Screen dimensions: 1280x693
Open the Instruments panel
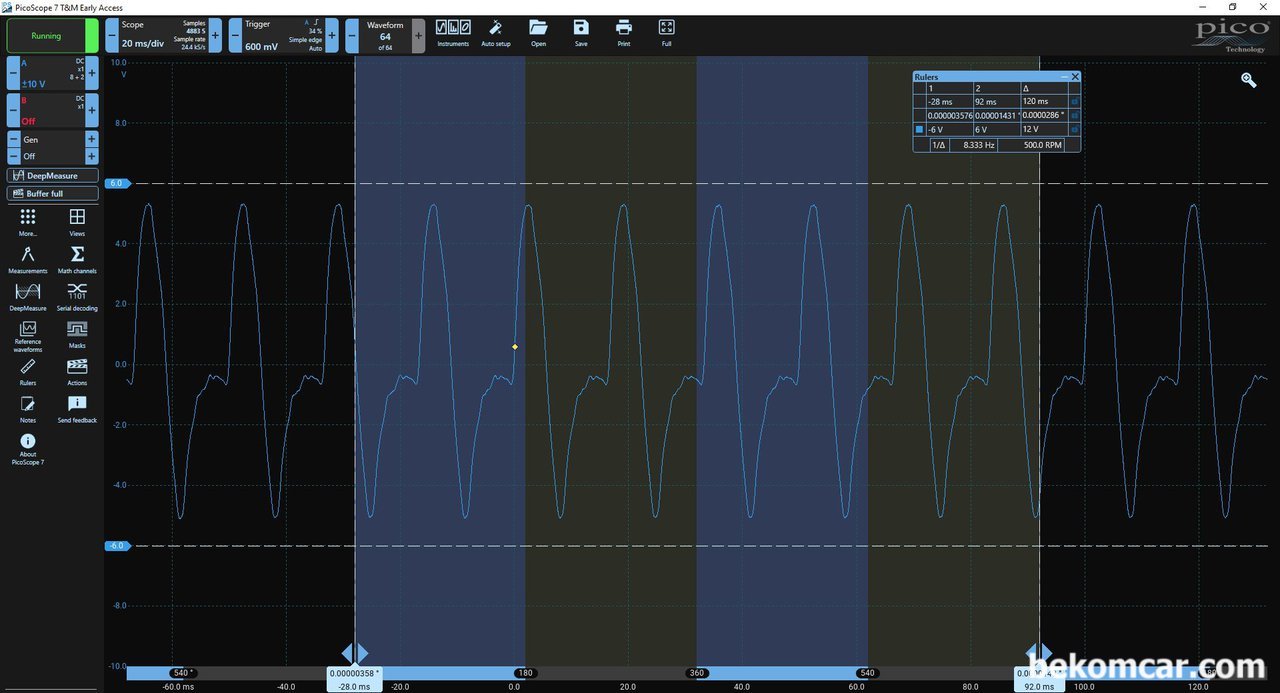[x=453, y=33]
